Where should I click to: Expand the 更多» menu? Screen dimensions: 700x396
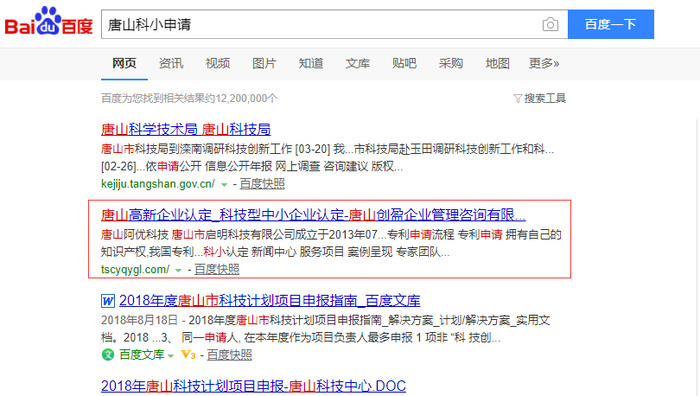[x=544, y=63]
